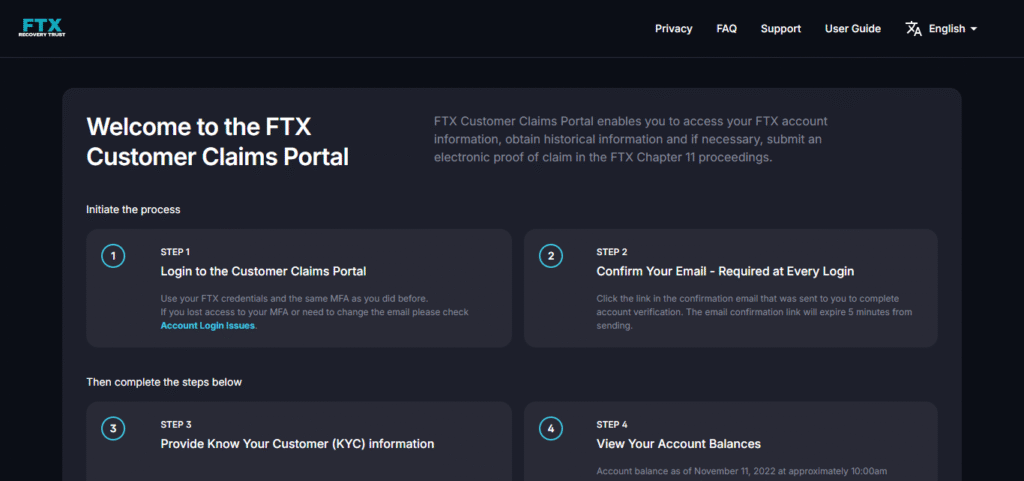Viewport: 1024px width, 481px height.
Task: Click the STEP 2 label
Action: click(x=611, y=251)
